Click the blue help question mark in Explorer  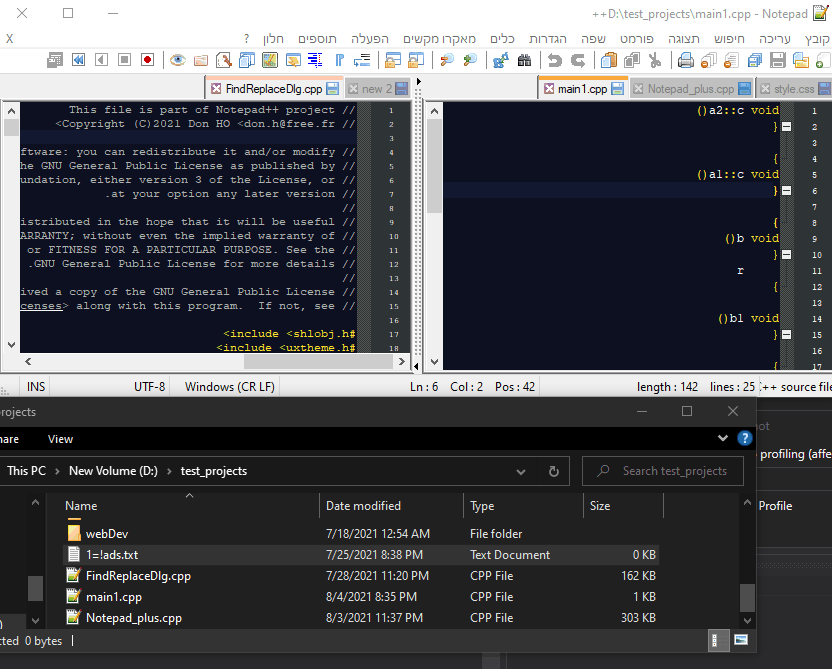point(745,438)
